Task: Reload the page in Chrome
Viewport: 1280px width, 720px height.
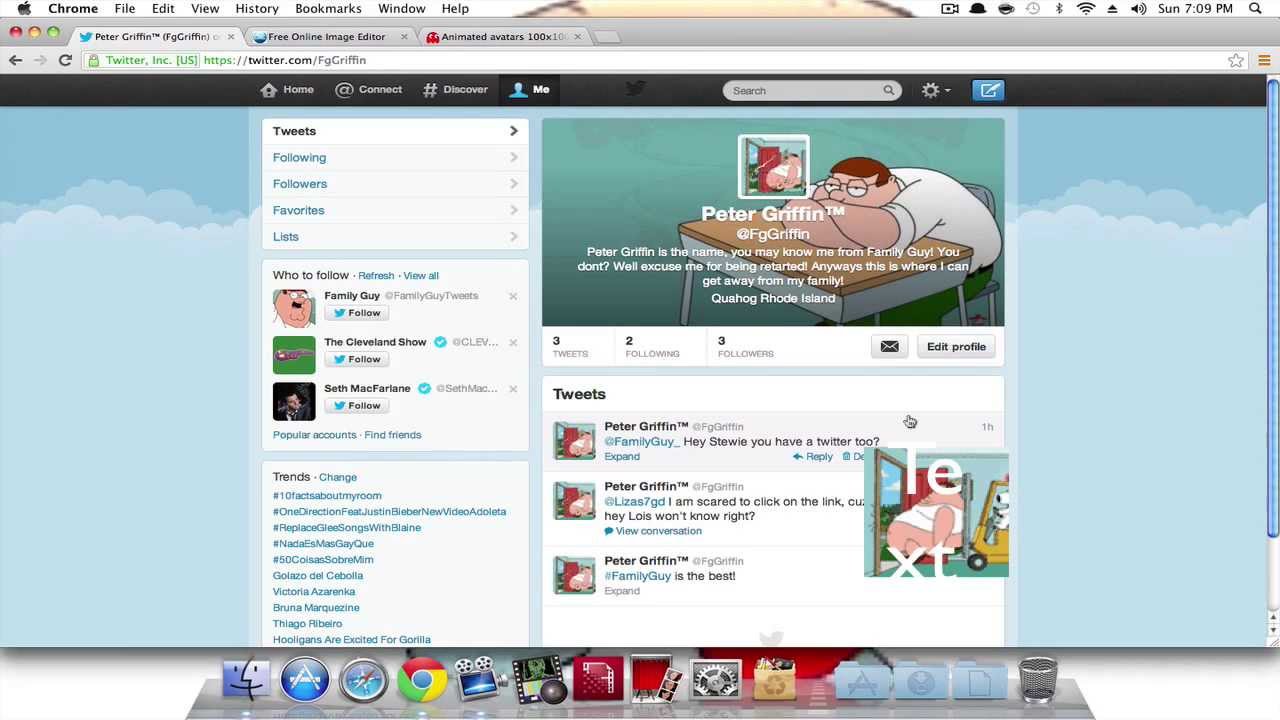Action: [x=65, y=60]
